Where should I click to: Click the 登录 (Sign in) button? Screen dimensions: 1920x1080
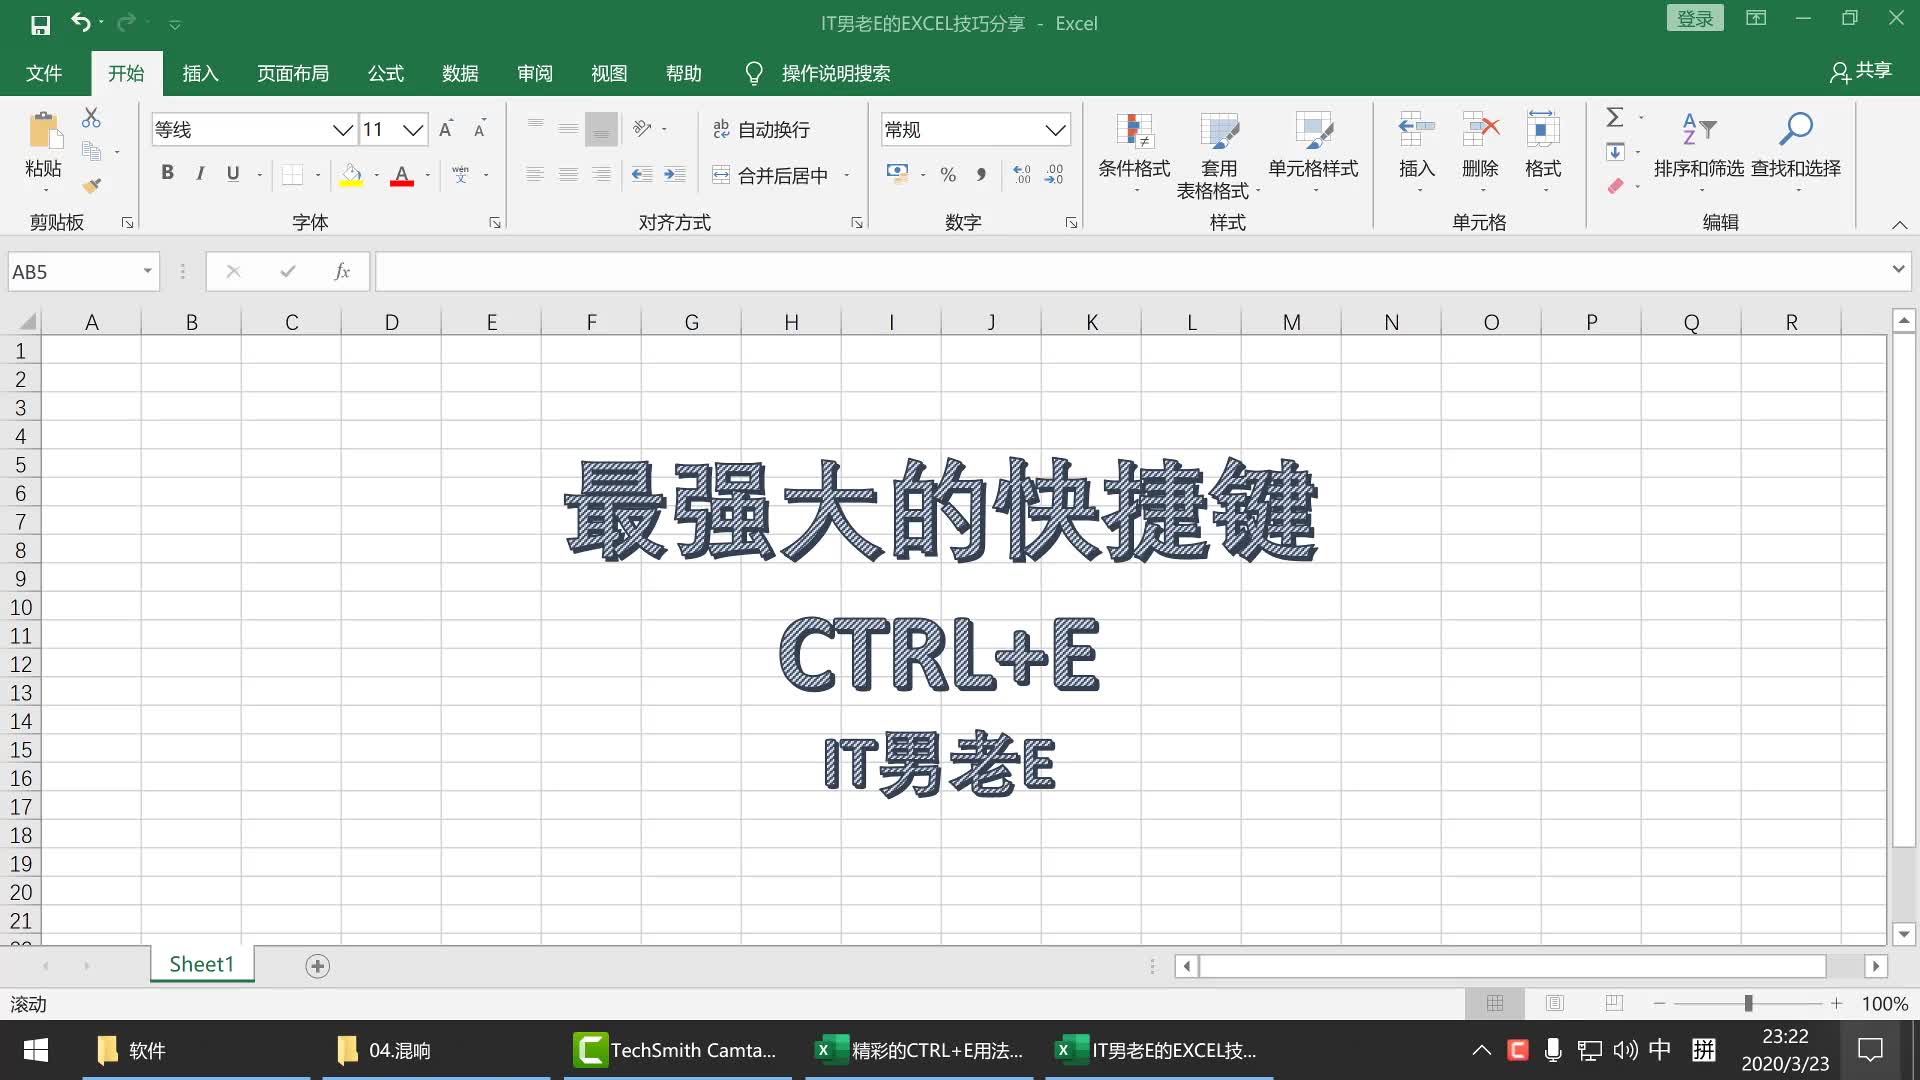point(1695,17)
